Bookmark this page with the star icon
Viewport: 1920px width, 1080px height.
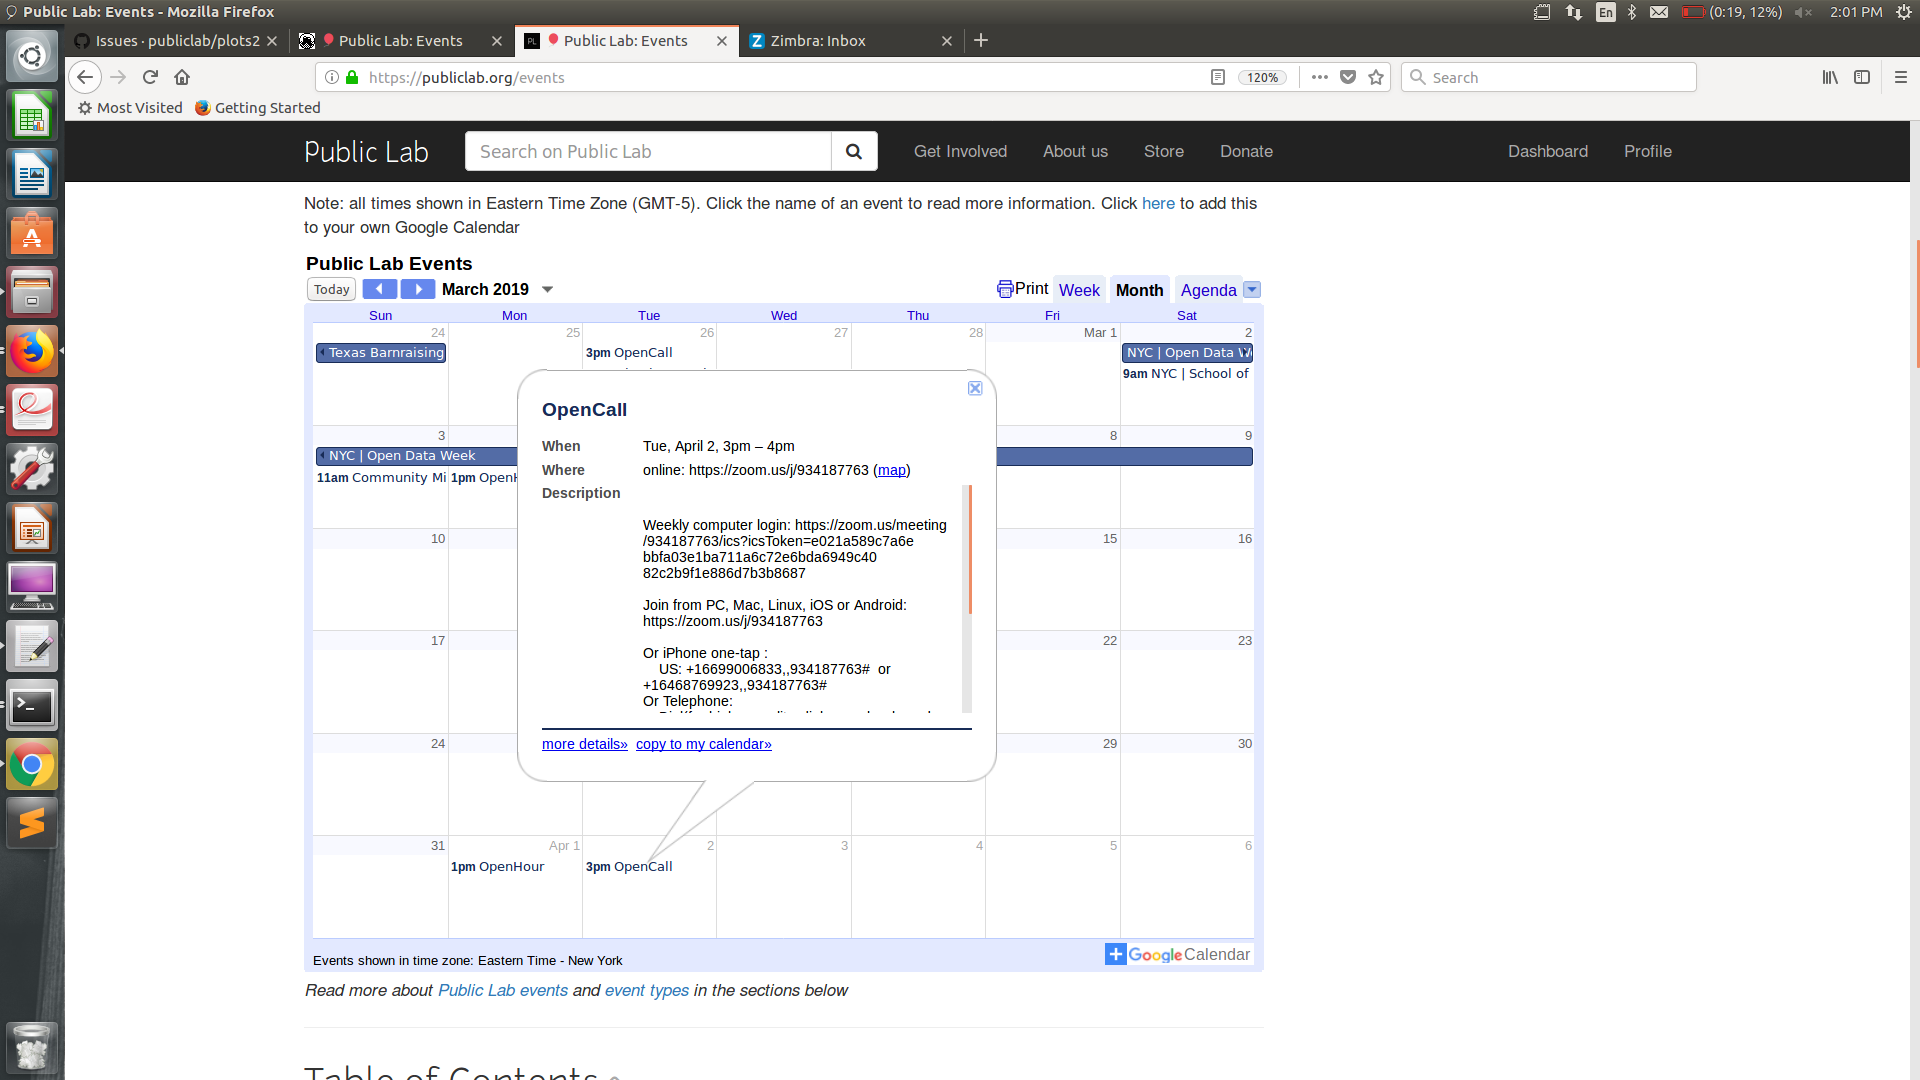(x=1376, y=77)
